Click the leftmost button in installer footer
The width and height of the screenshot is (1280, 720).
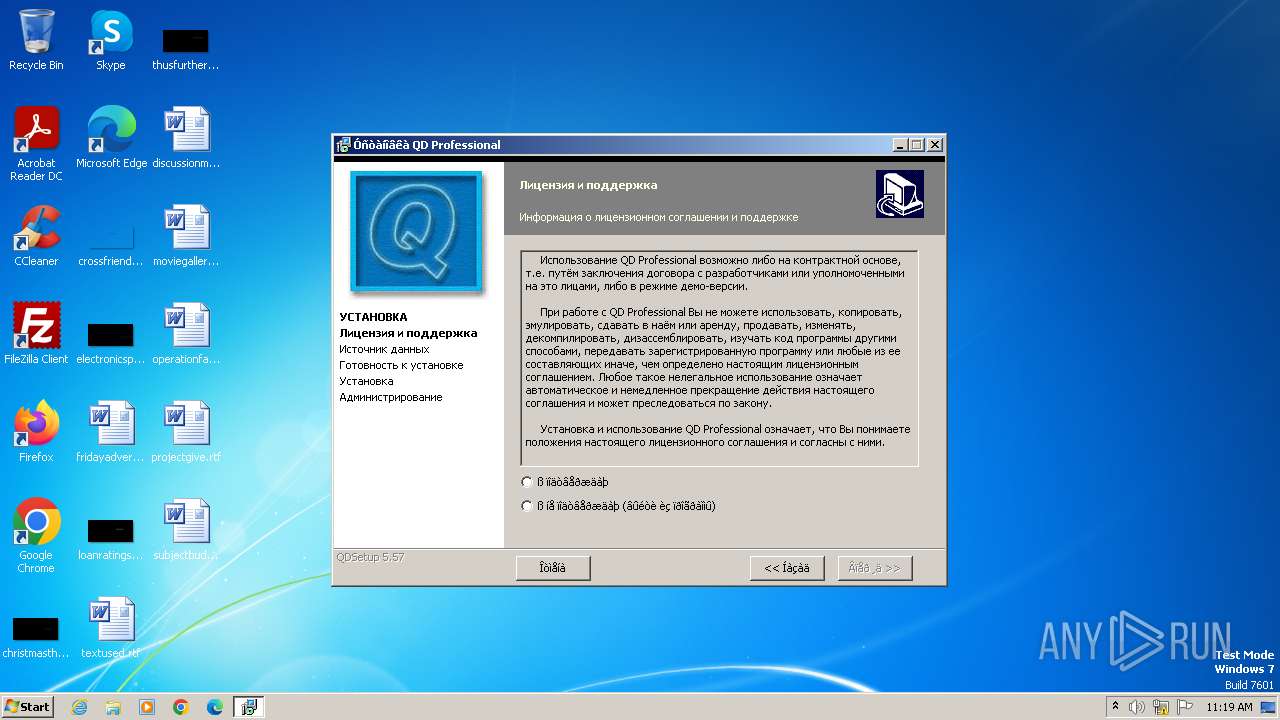[553, 568]
